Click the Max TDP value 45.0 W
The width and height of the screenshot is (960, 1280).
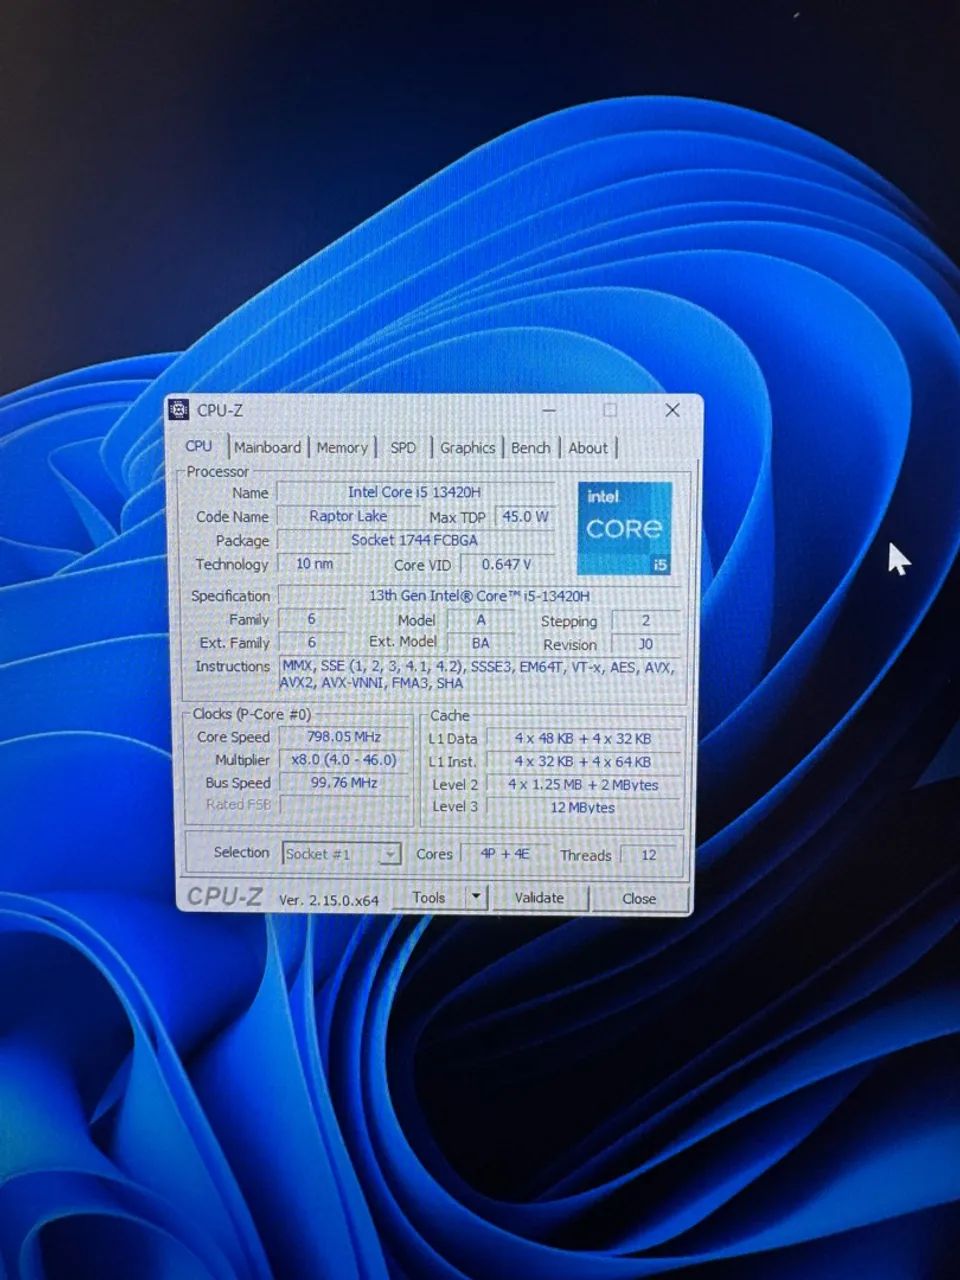[525, 517]
